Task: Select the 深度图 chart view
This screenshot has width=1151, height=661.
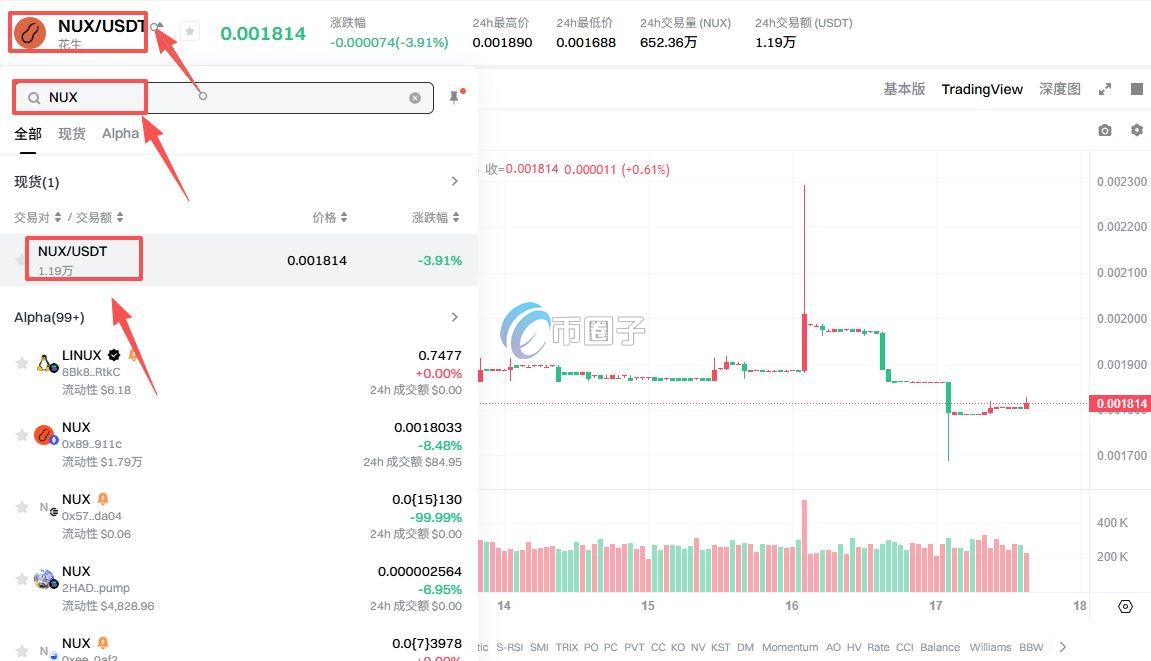Action: (x=1059, y=89)
